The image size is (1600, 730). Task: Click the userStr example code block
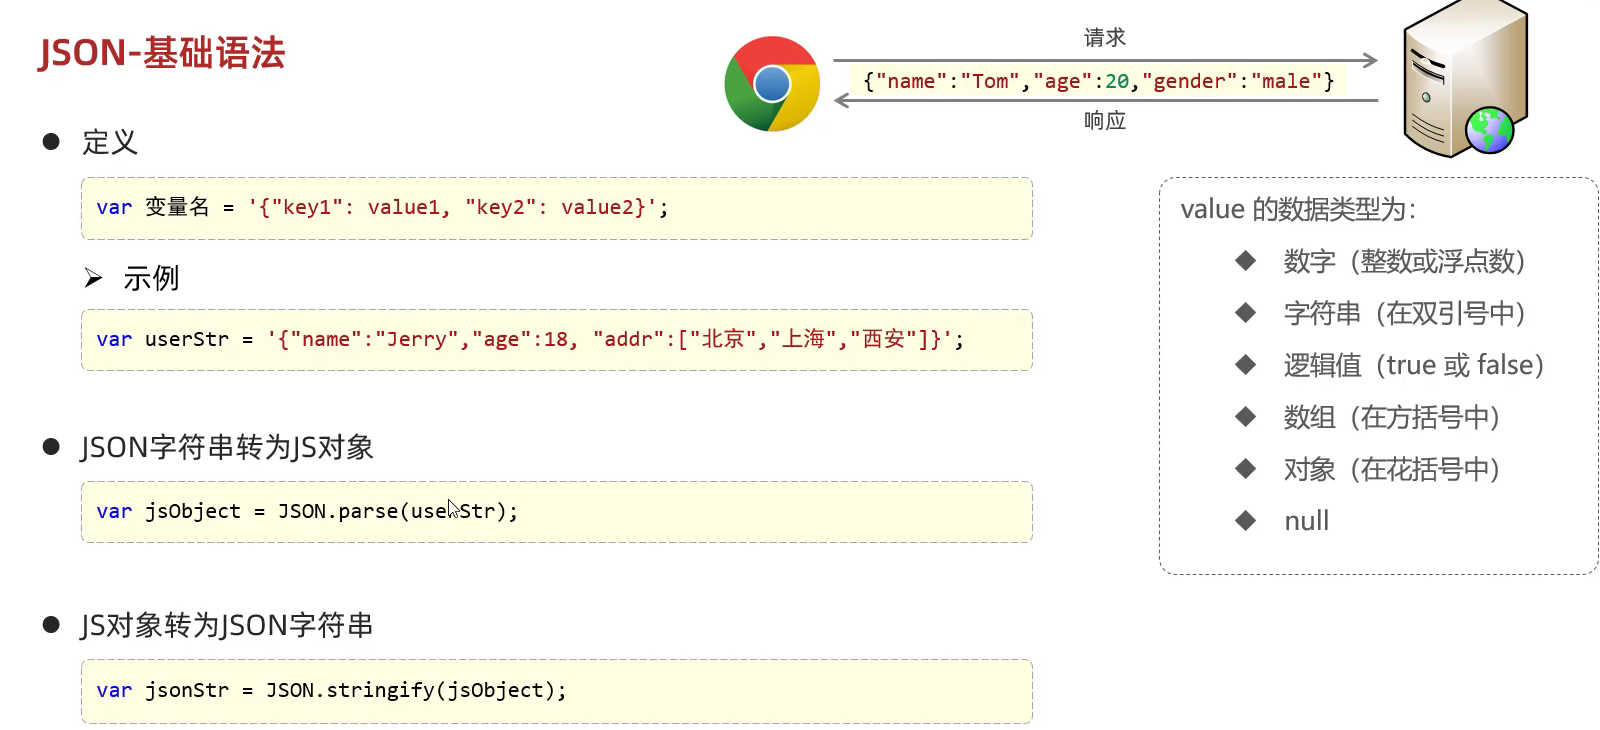pos(556,340)
